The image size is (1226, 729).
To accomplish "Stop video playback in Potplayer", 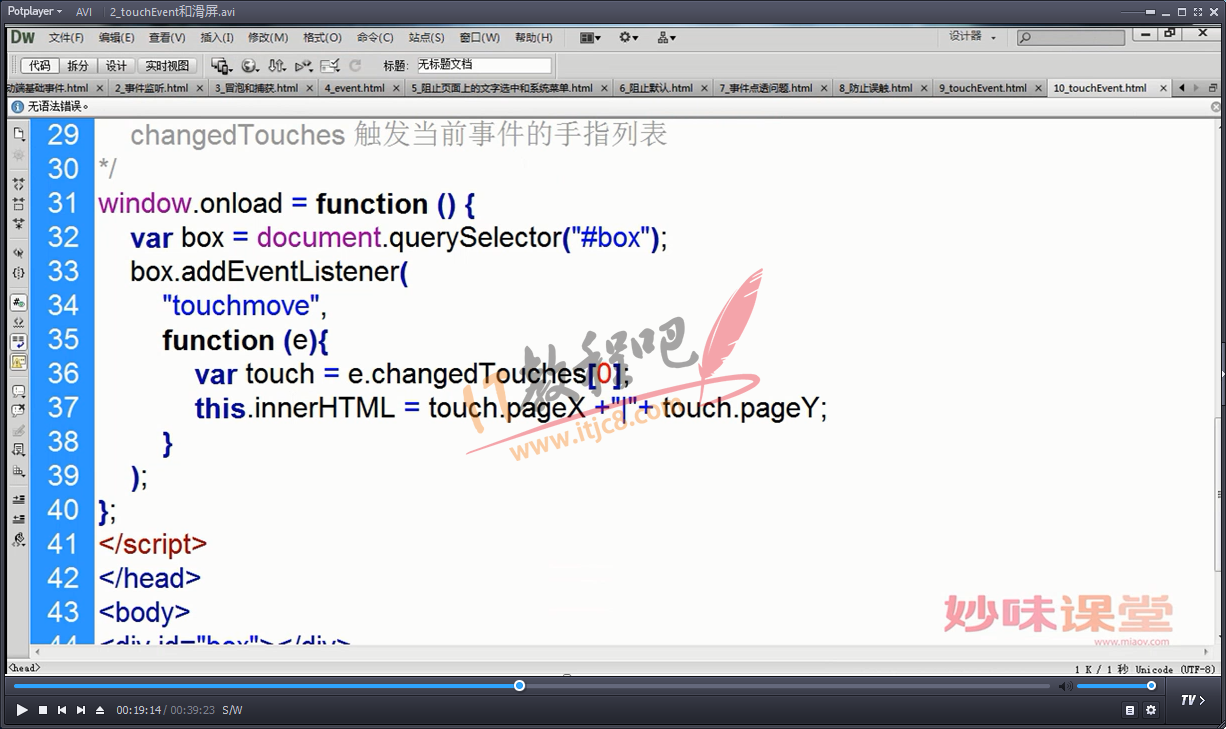I will click(43, 710).
